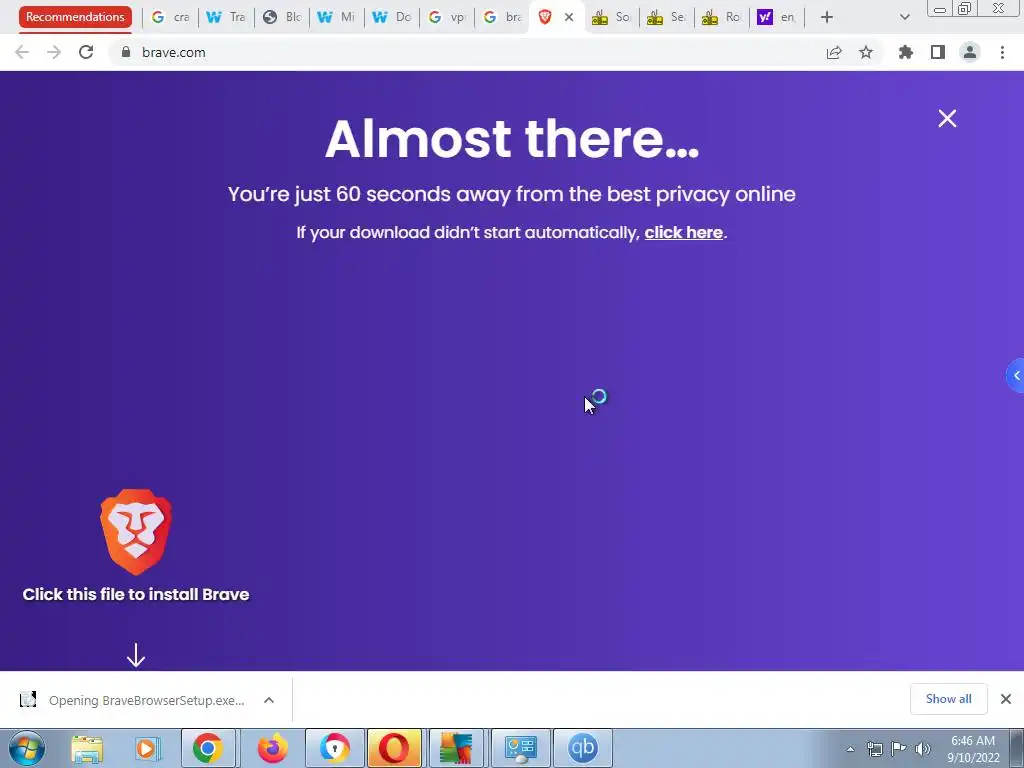
Task: Open the blue-orange keyhole browser taskbar icon
Action: tap(334, 748)
